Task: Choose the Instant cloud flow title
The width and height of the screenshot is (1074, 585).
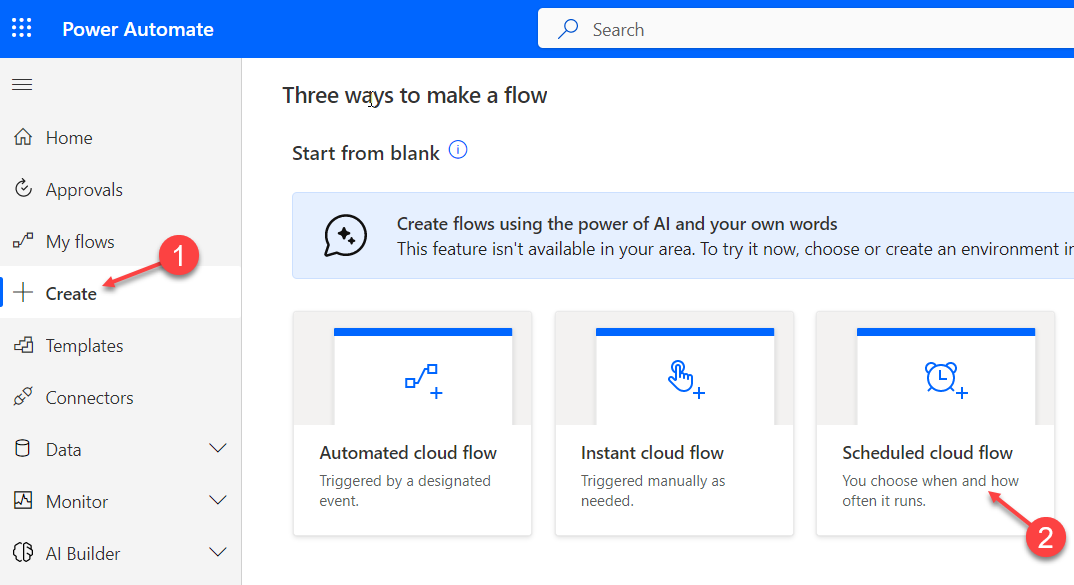Action: [652, 453]
